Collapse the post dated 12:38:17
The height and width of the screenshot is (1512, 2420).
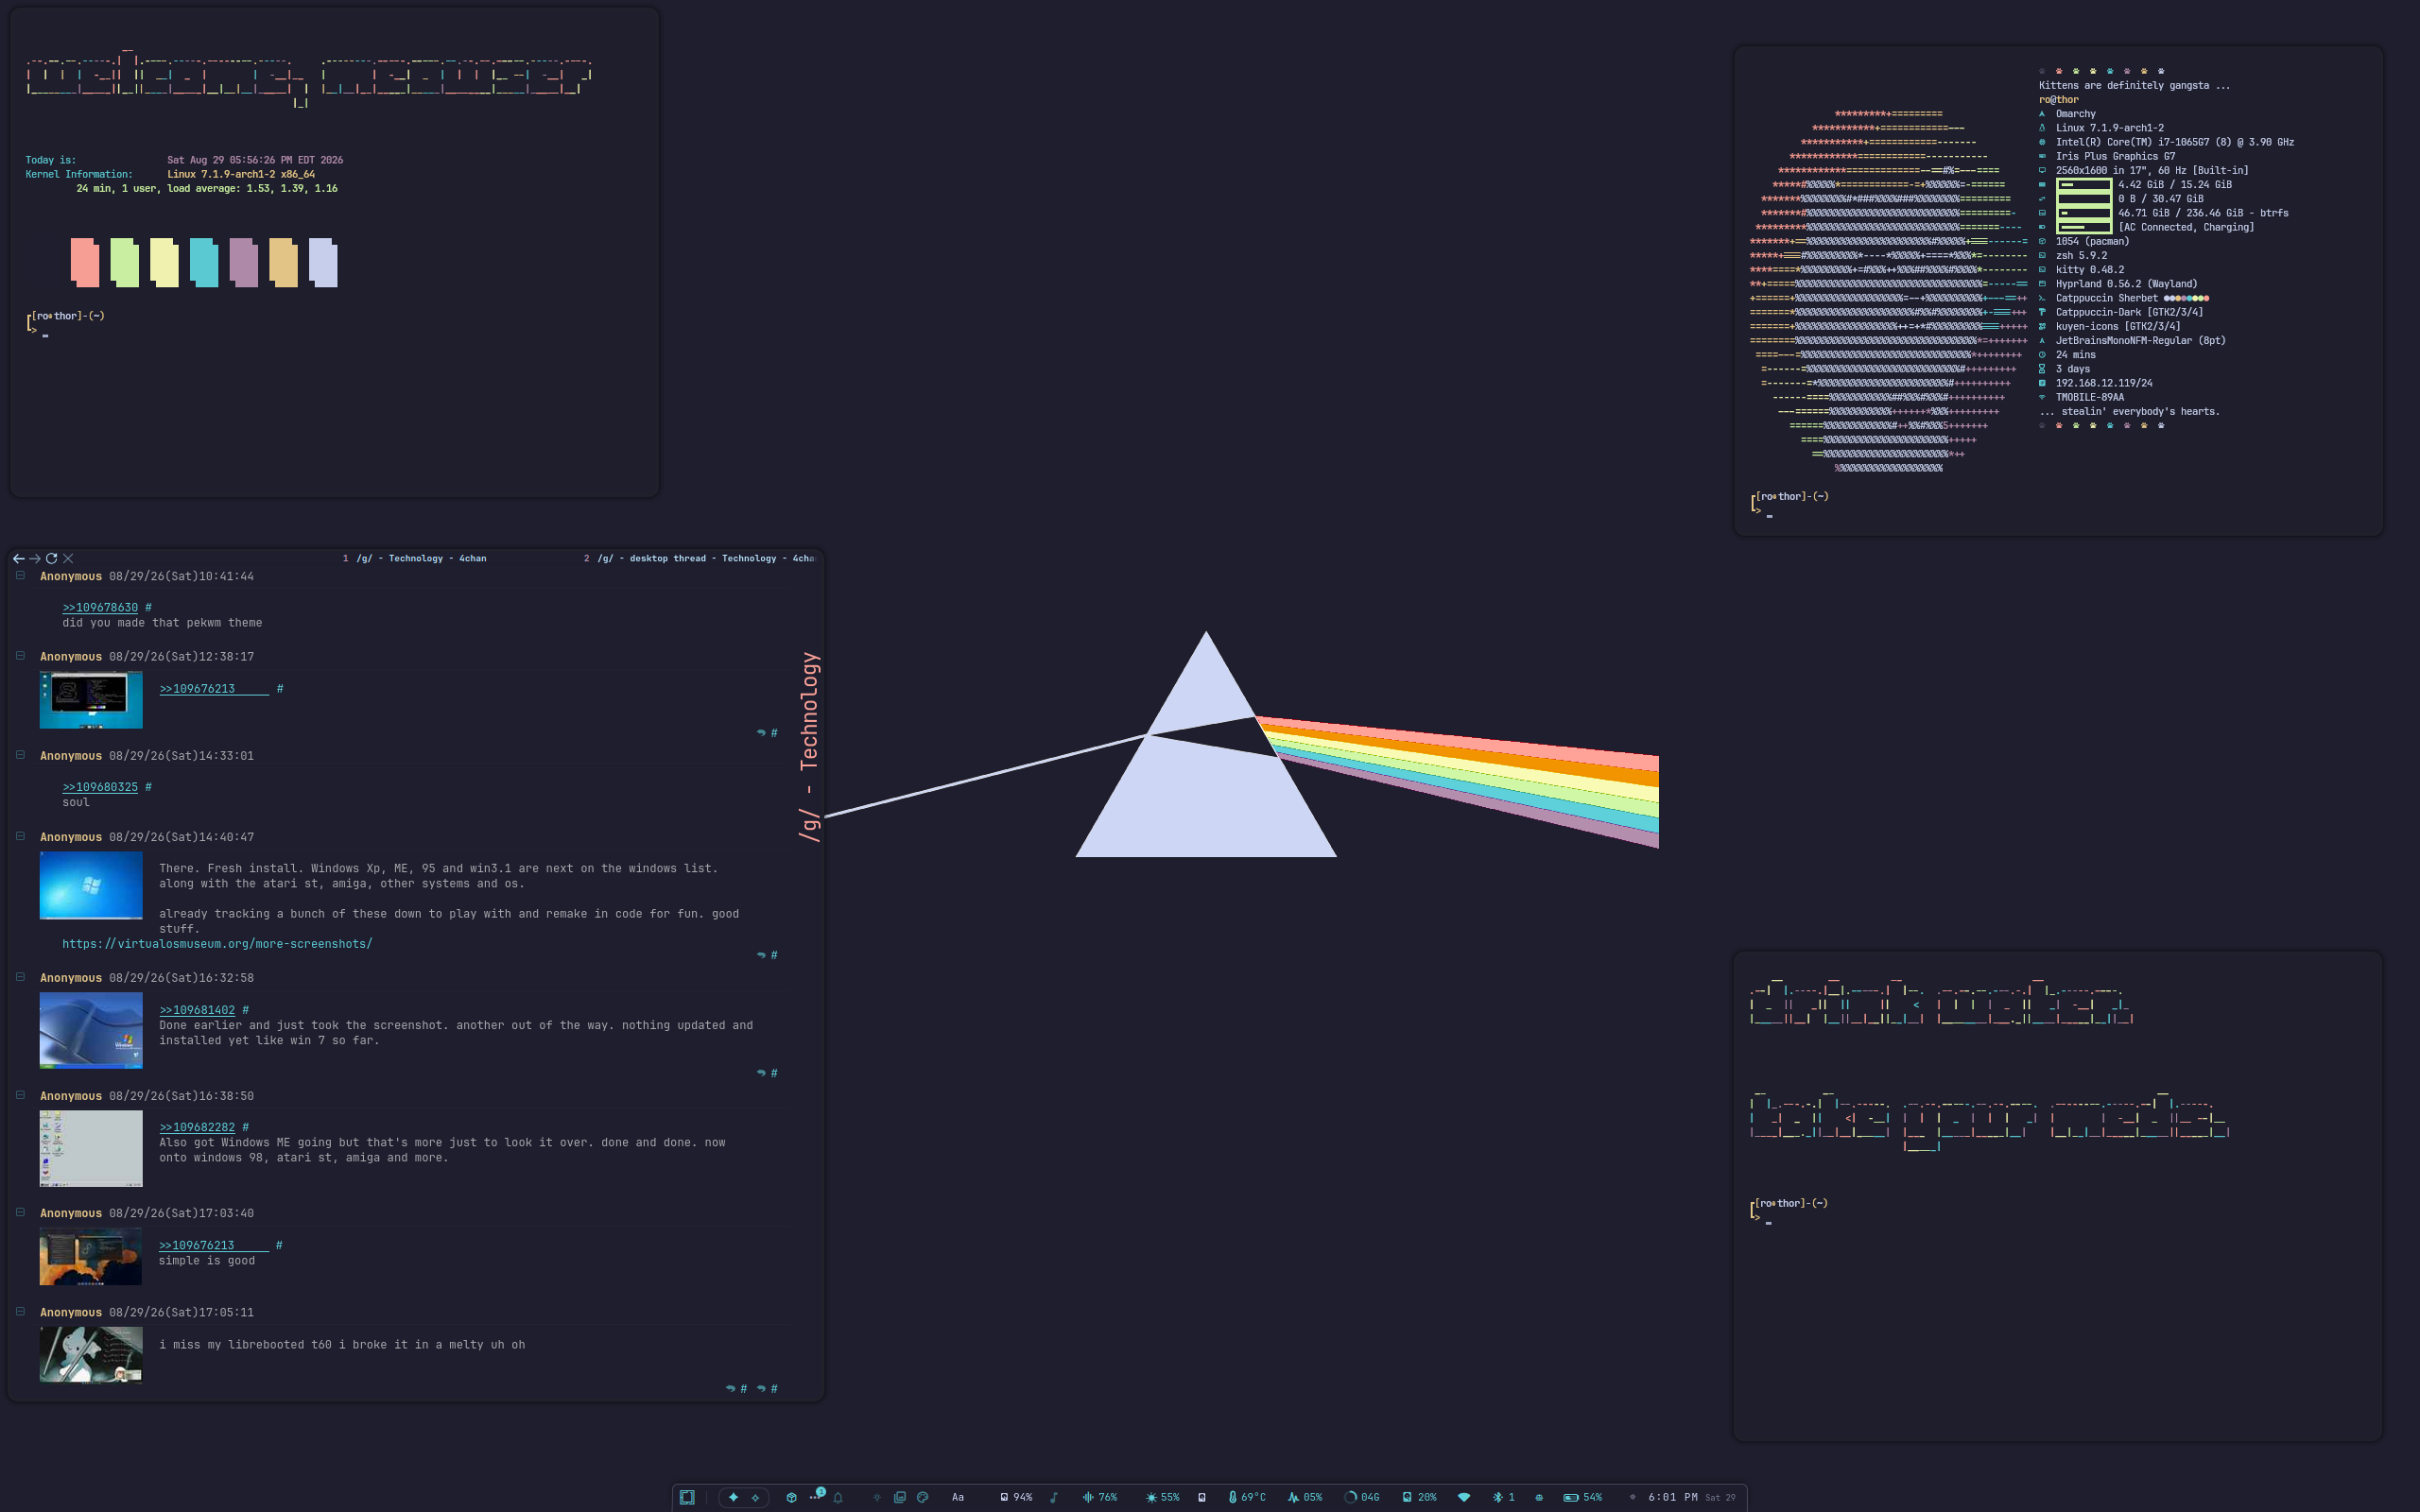pyautogui.click(x=20, y=655)
